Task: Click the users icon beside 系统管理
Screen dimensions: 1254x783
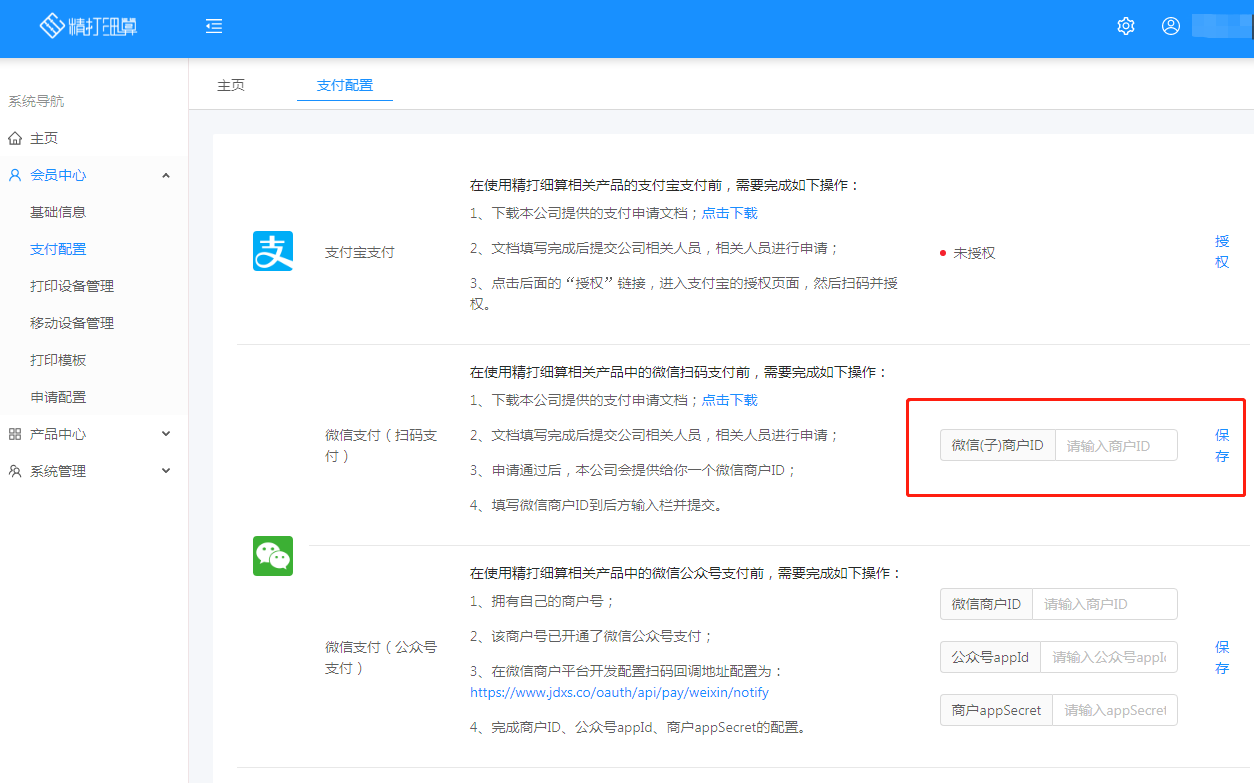Action: point(15,471)
